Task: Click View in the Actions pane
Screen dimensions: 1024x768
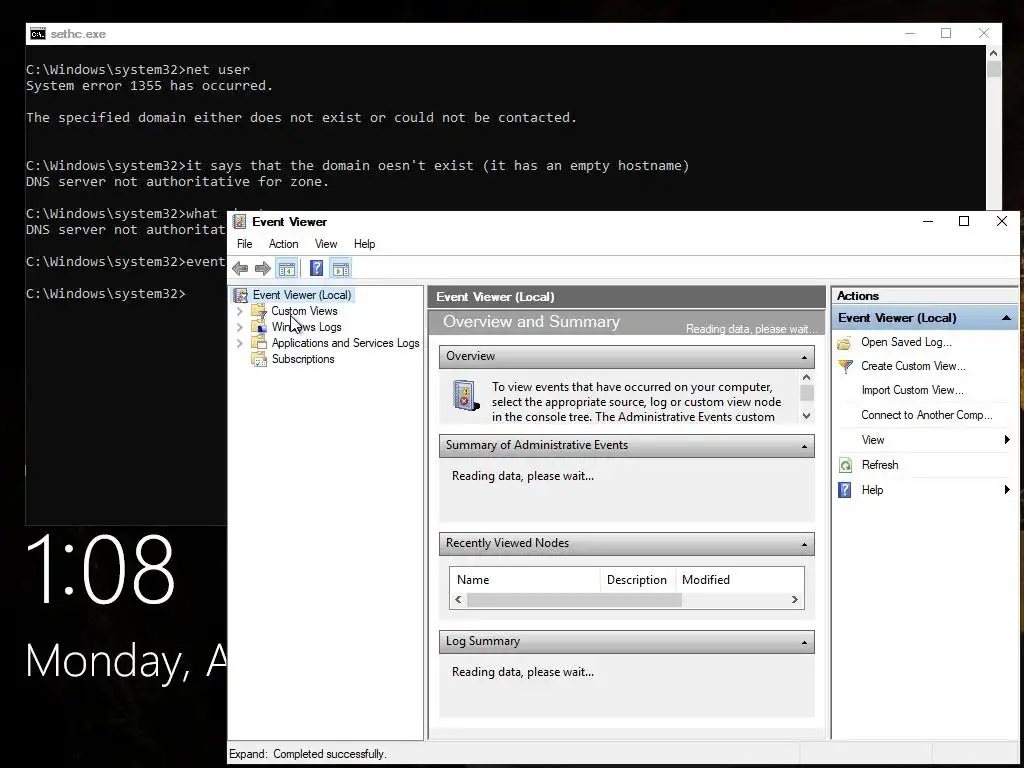Action: [x=872, y=440]
